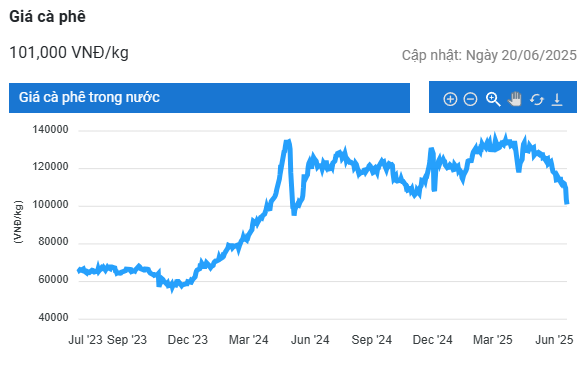
Task: Select the magnifier selection zoom tool
Action: point(493,99)
